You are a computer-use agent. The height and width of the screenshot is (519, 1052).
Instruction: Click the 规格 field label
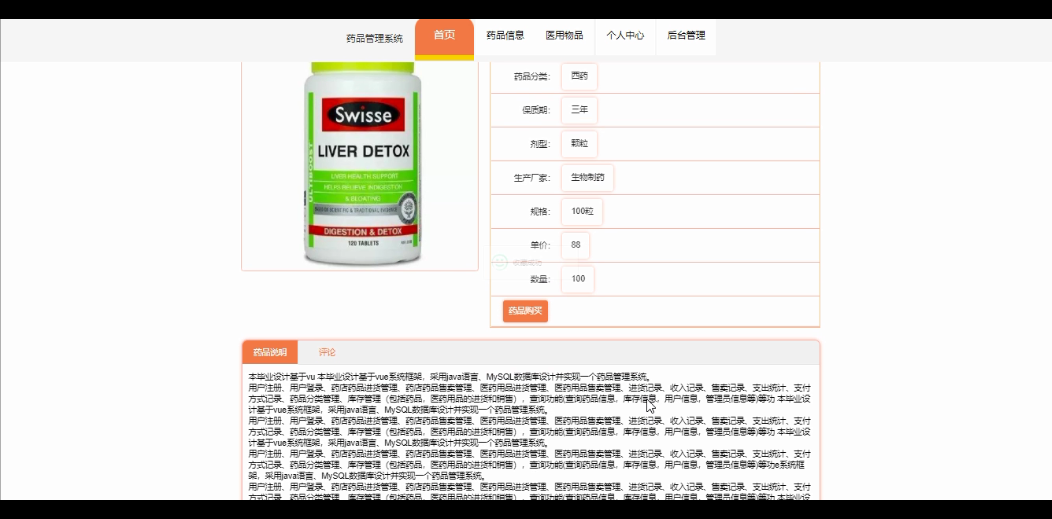coord(540,212)
